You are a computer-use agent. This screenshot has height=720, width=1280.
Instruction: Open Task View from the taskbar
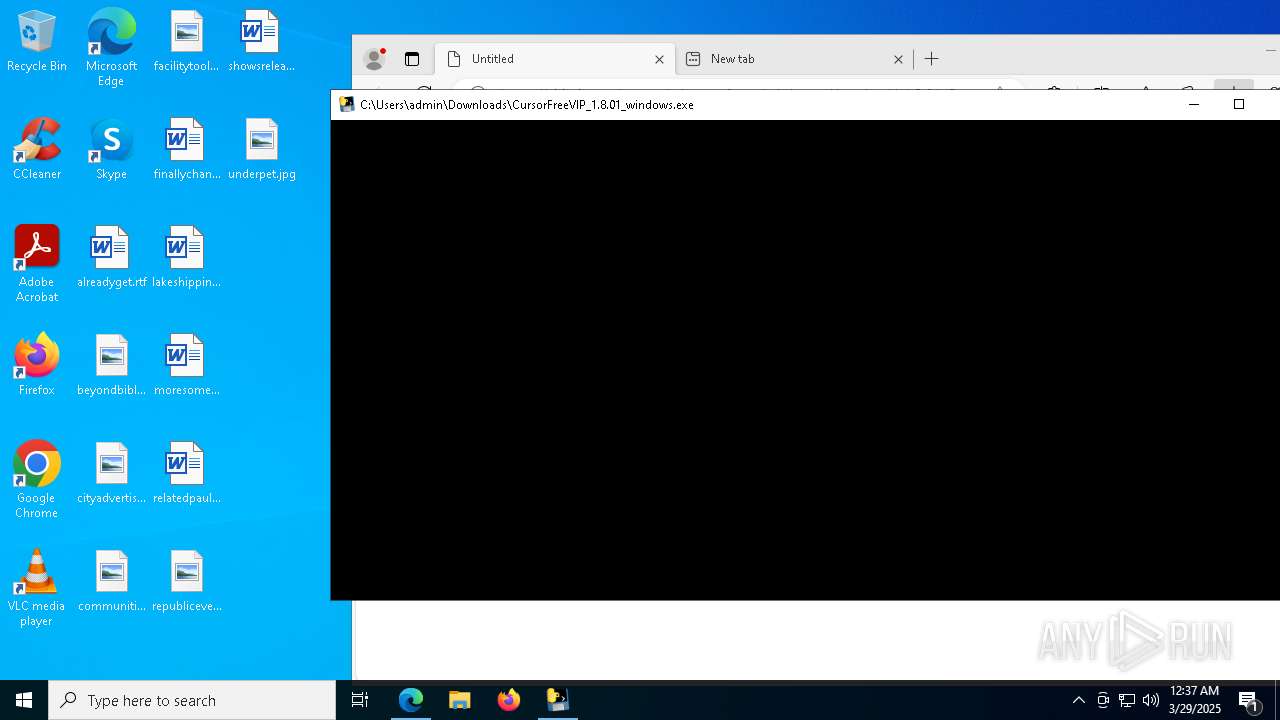[x=360, y=700]
